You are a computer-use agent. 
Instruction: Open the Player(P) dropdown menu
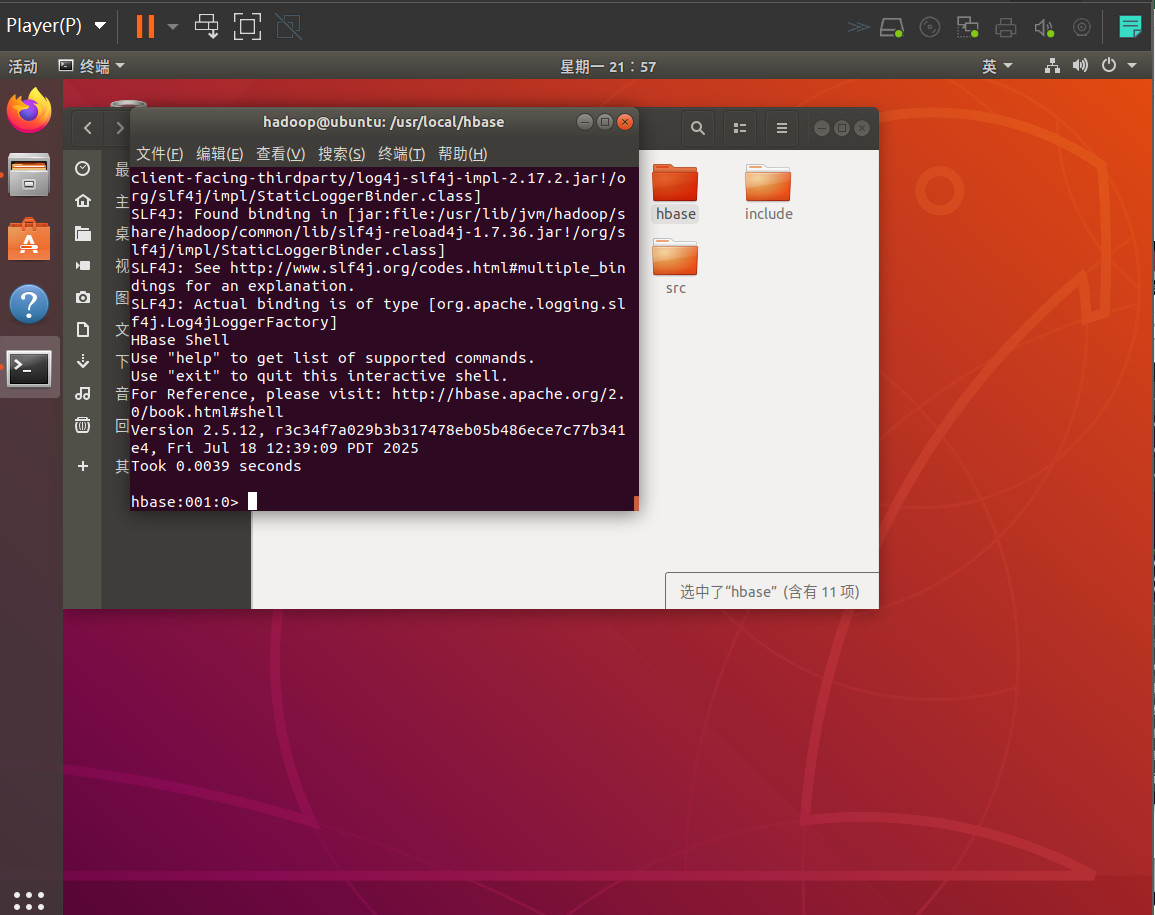(56, 26)
